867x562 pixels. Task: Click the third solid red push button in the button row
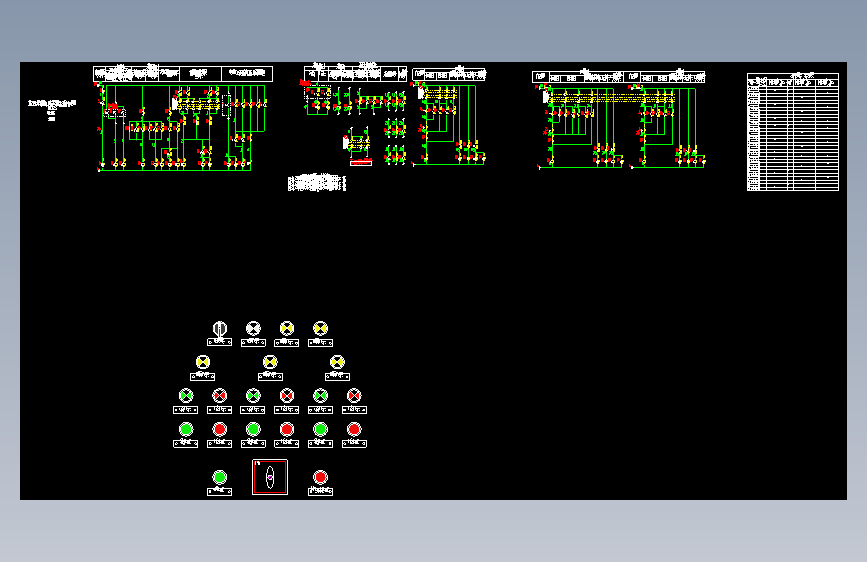[x=354, y=429]
